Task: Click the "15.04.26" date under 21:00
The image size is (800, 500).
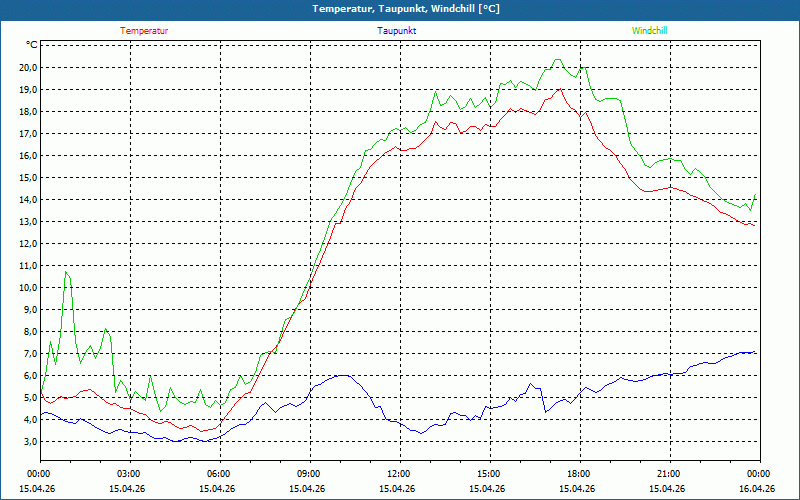Action: tap(667, 488)
